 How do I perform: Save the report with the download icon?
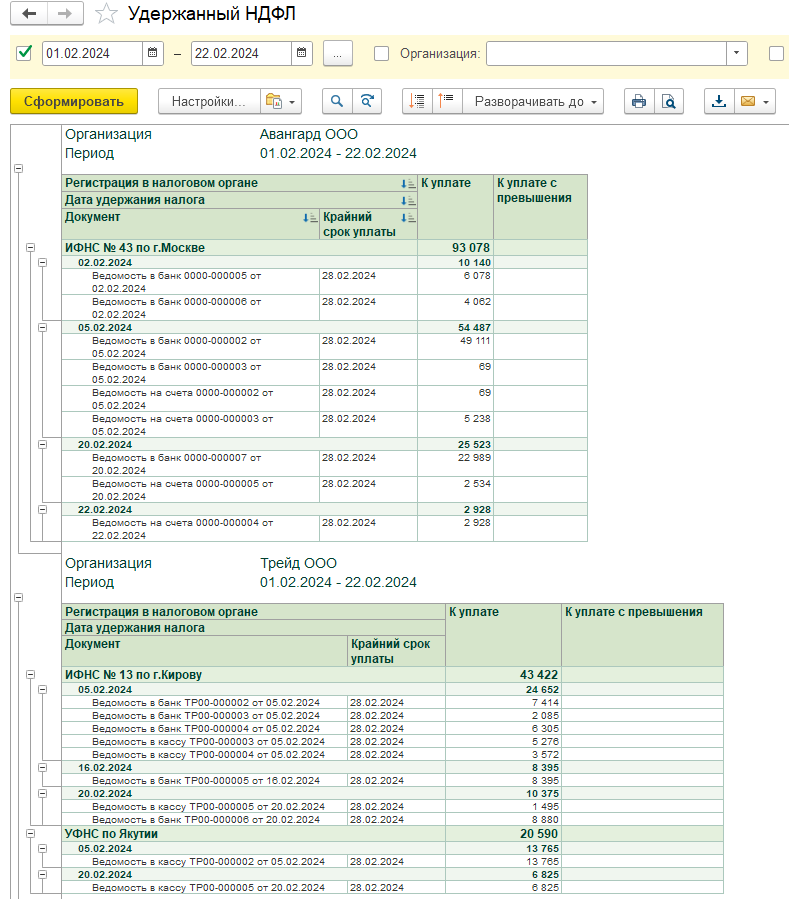coord(719,101)
